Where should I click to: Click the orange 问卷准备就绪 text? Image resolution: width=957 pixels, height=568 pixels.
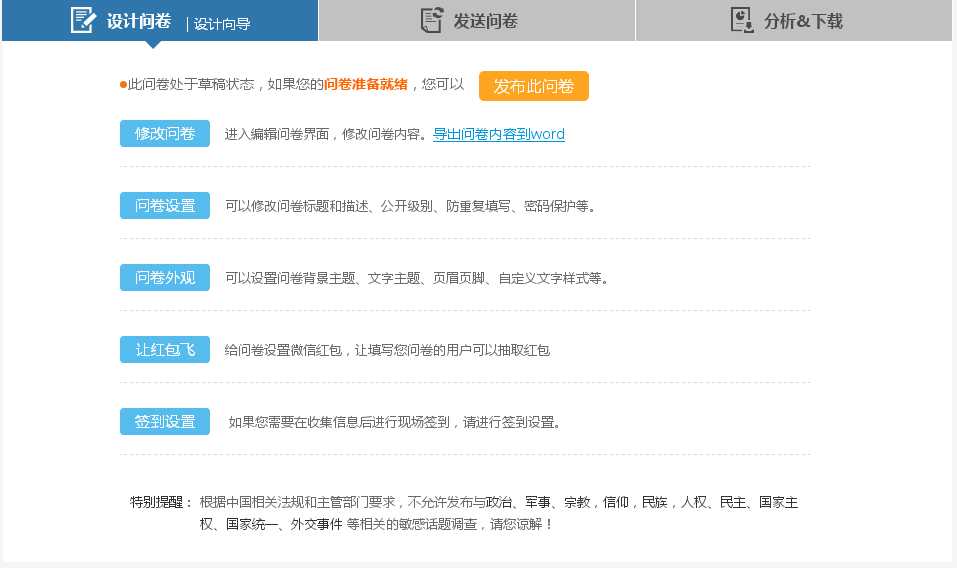(x=366, y=84)
